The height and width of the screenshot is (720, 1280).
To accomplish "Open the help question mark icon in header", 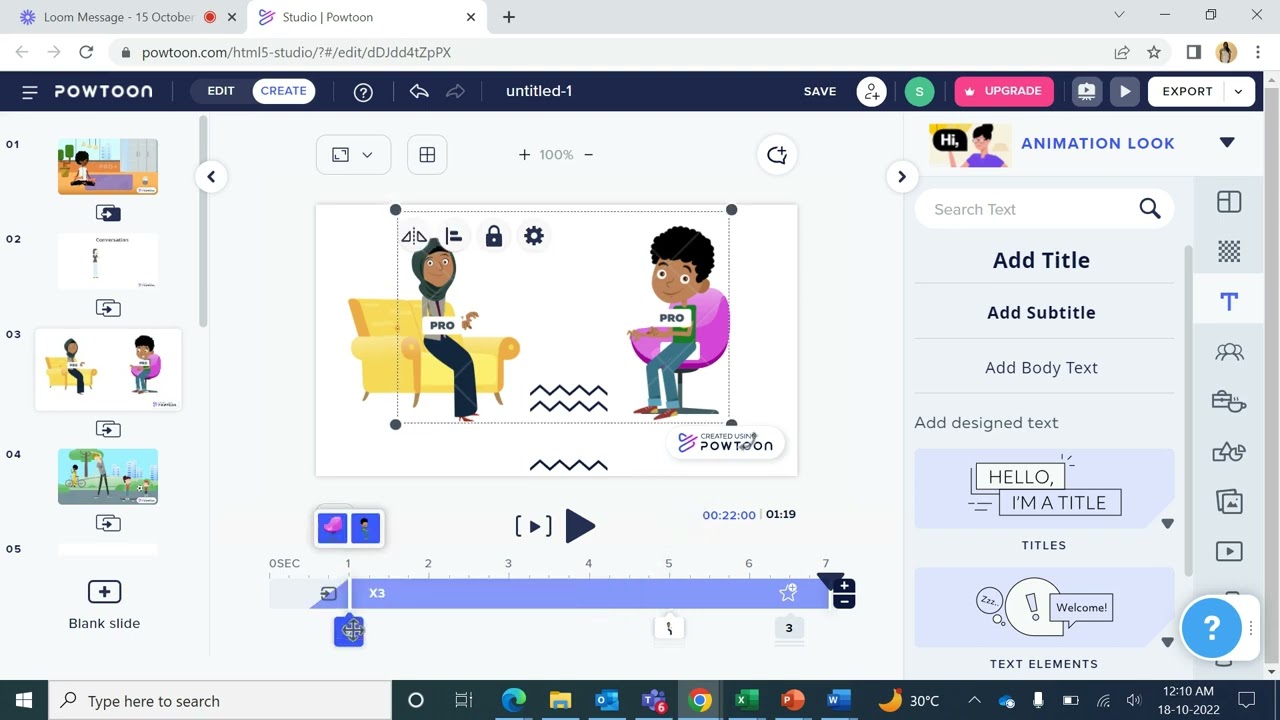I will click(x=363, y=92).
